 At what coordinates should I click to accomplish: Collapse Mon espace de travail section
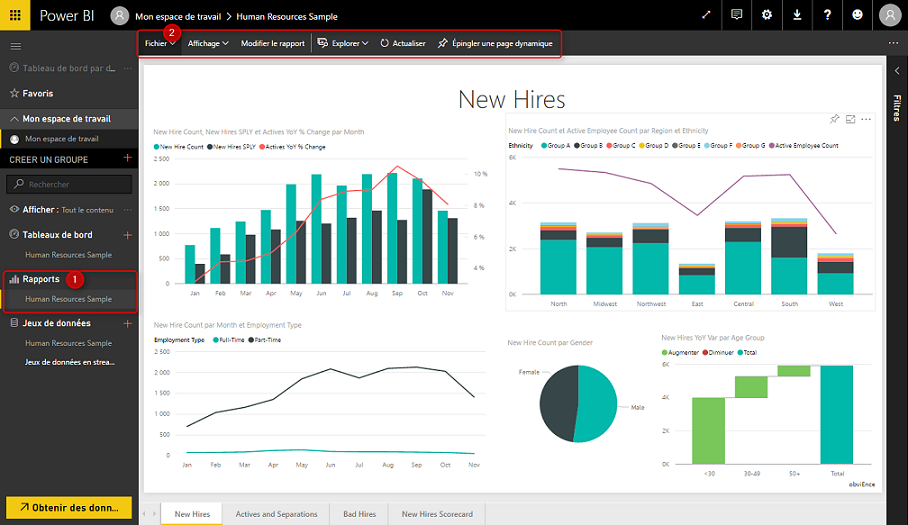tap(14, 119)
